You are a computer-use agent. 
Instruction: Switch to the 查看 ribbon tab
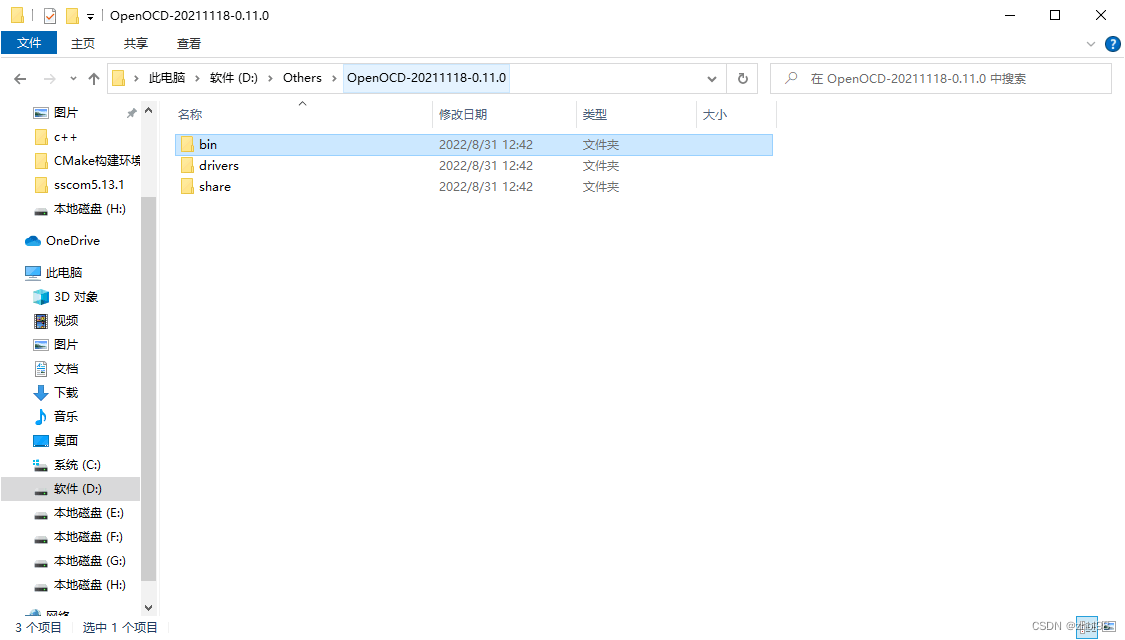pyautogui.click(x=189, y=44)
